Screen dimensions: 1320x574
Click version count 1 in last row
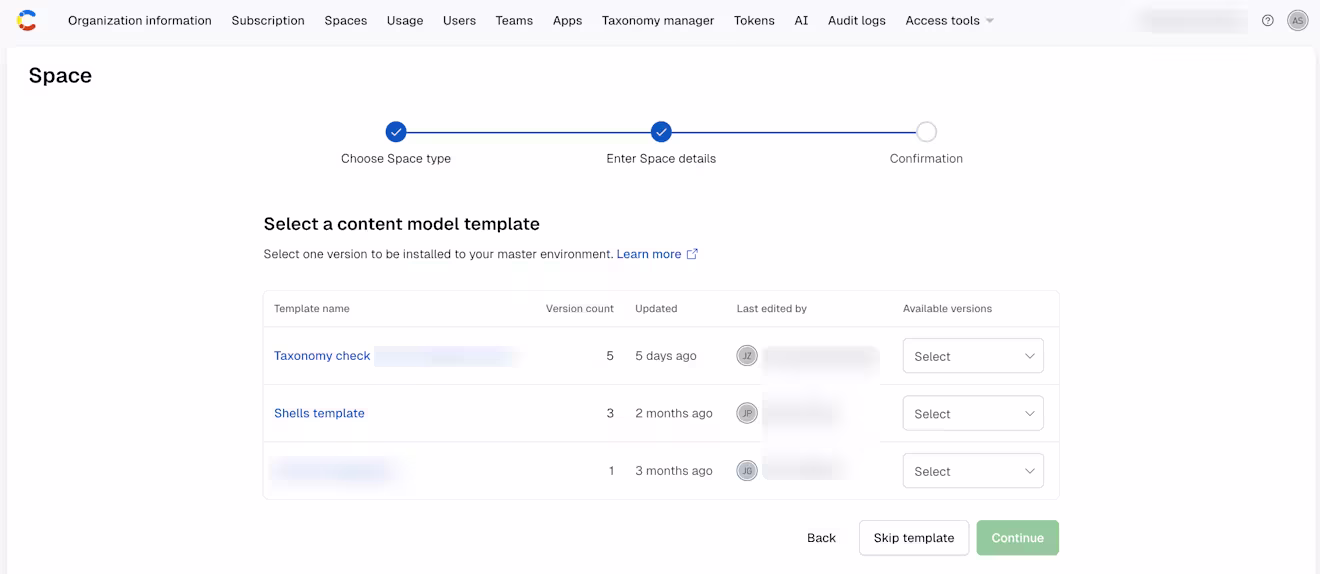tap(611, 471)
